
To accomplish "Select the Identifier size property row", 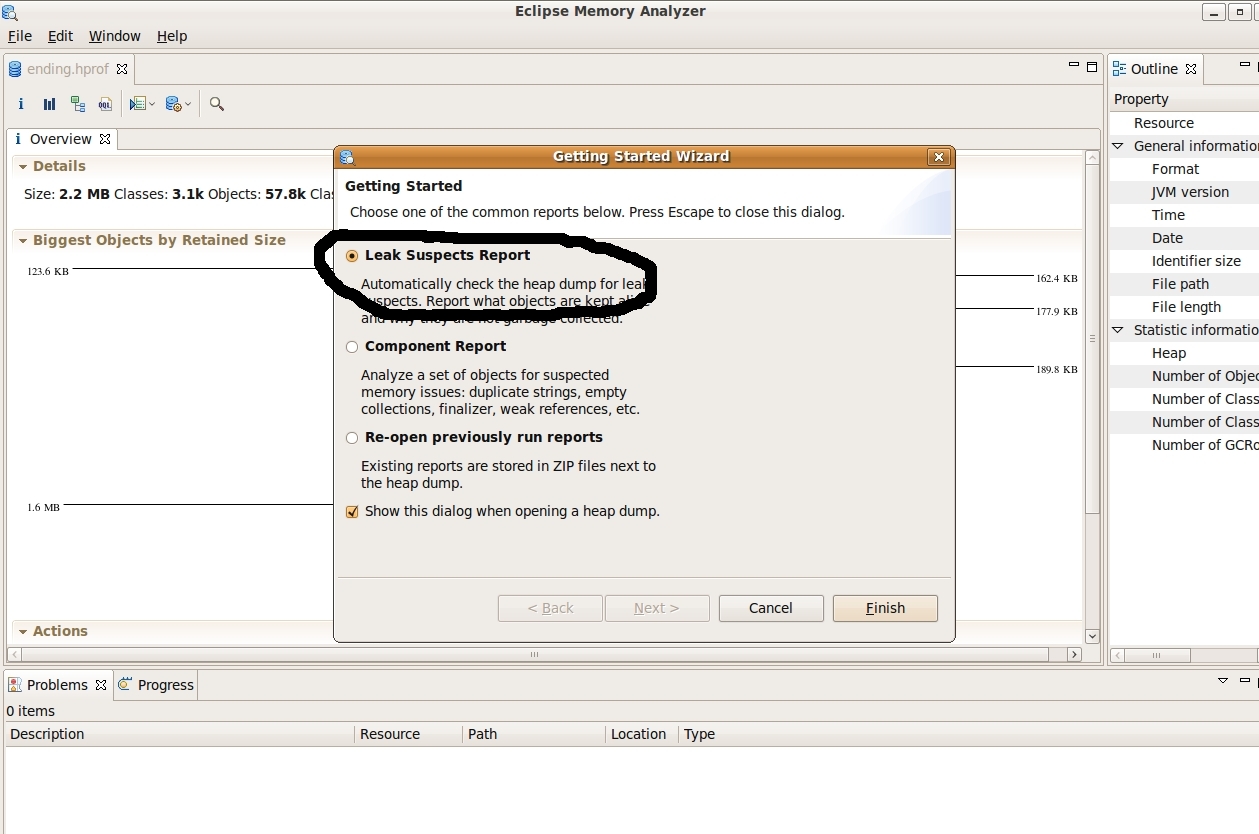I will [1184, 261].
